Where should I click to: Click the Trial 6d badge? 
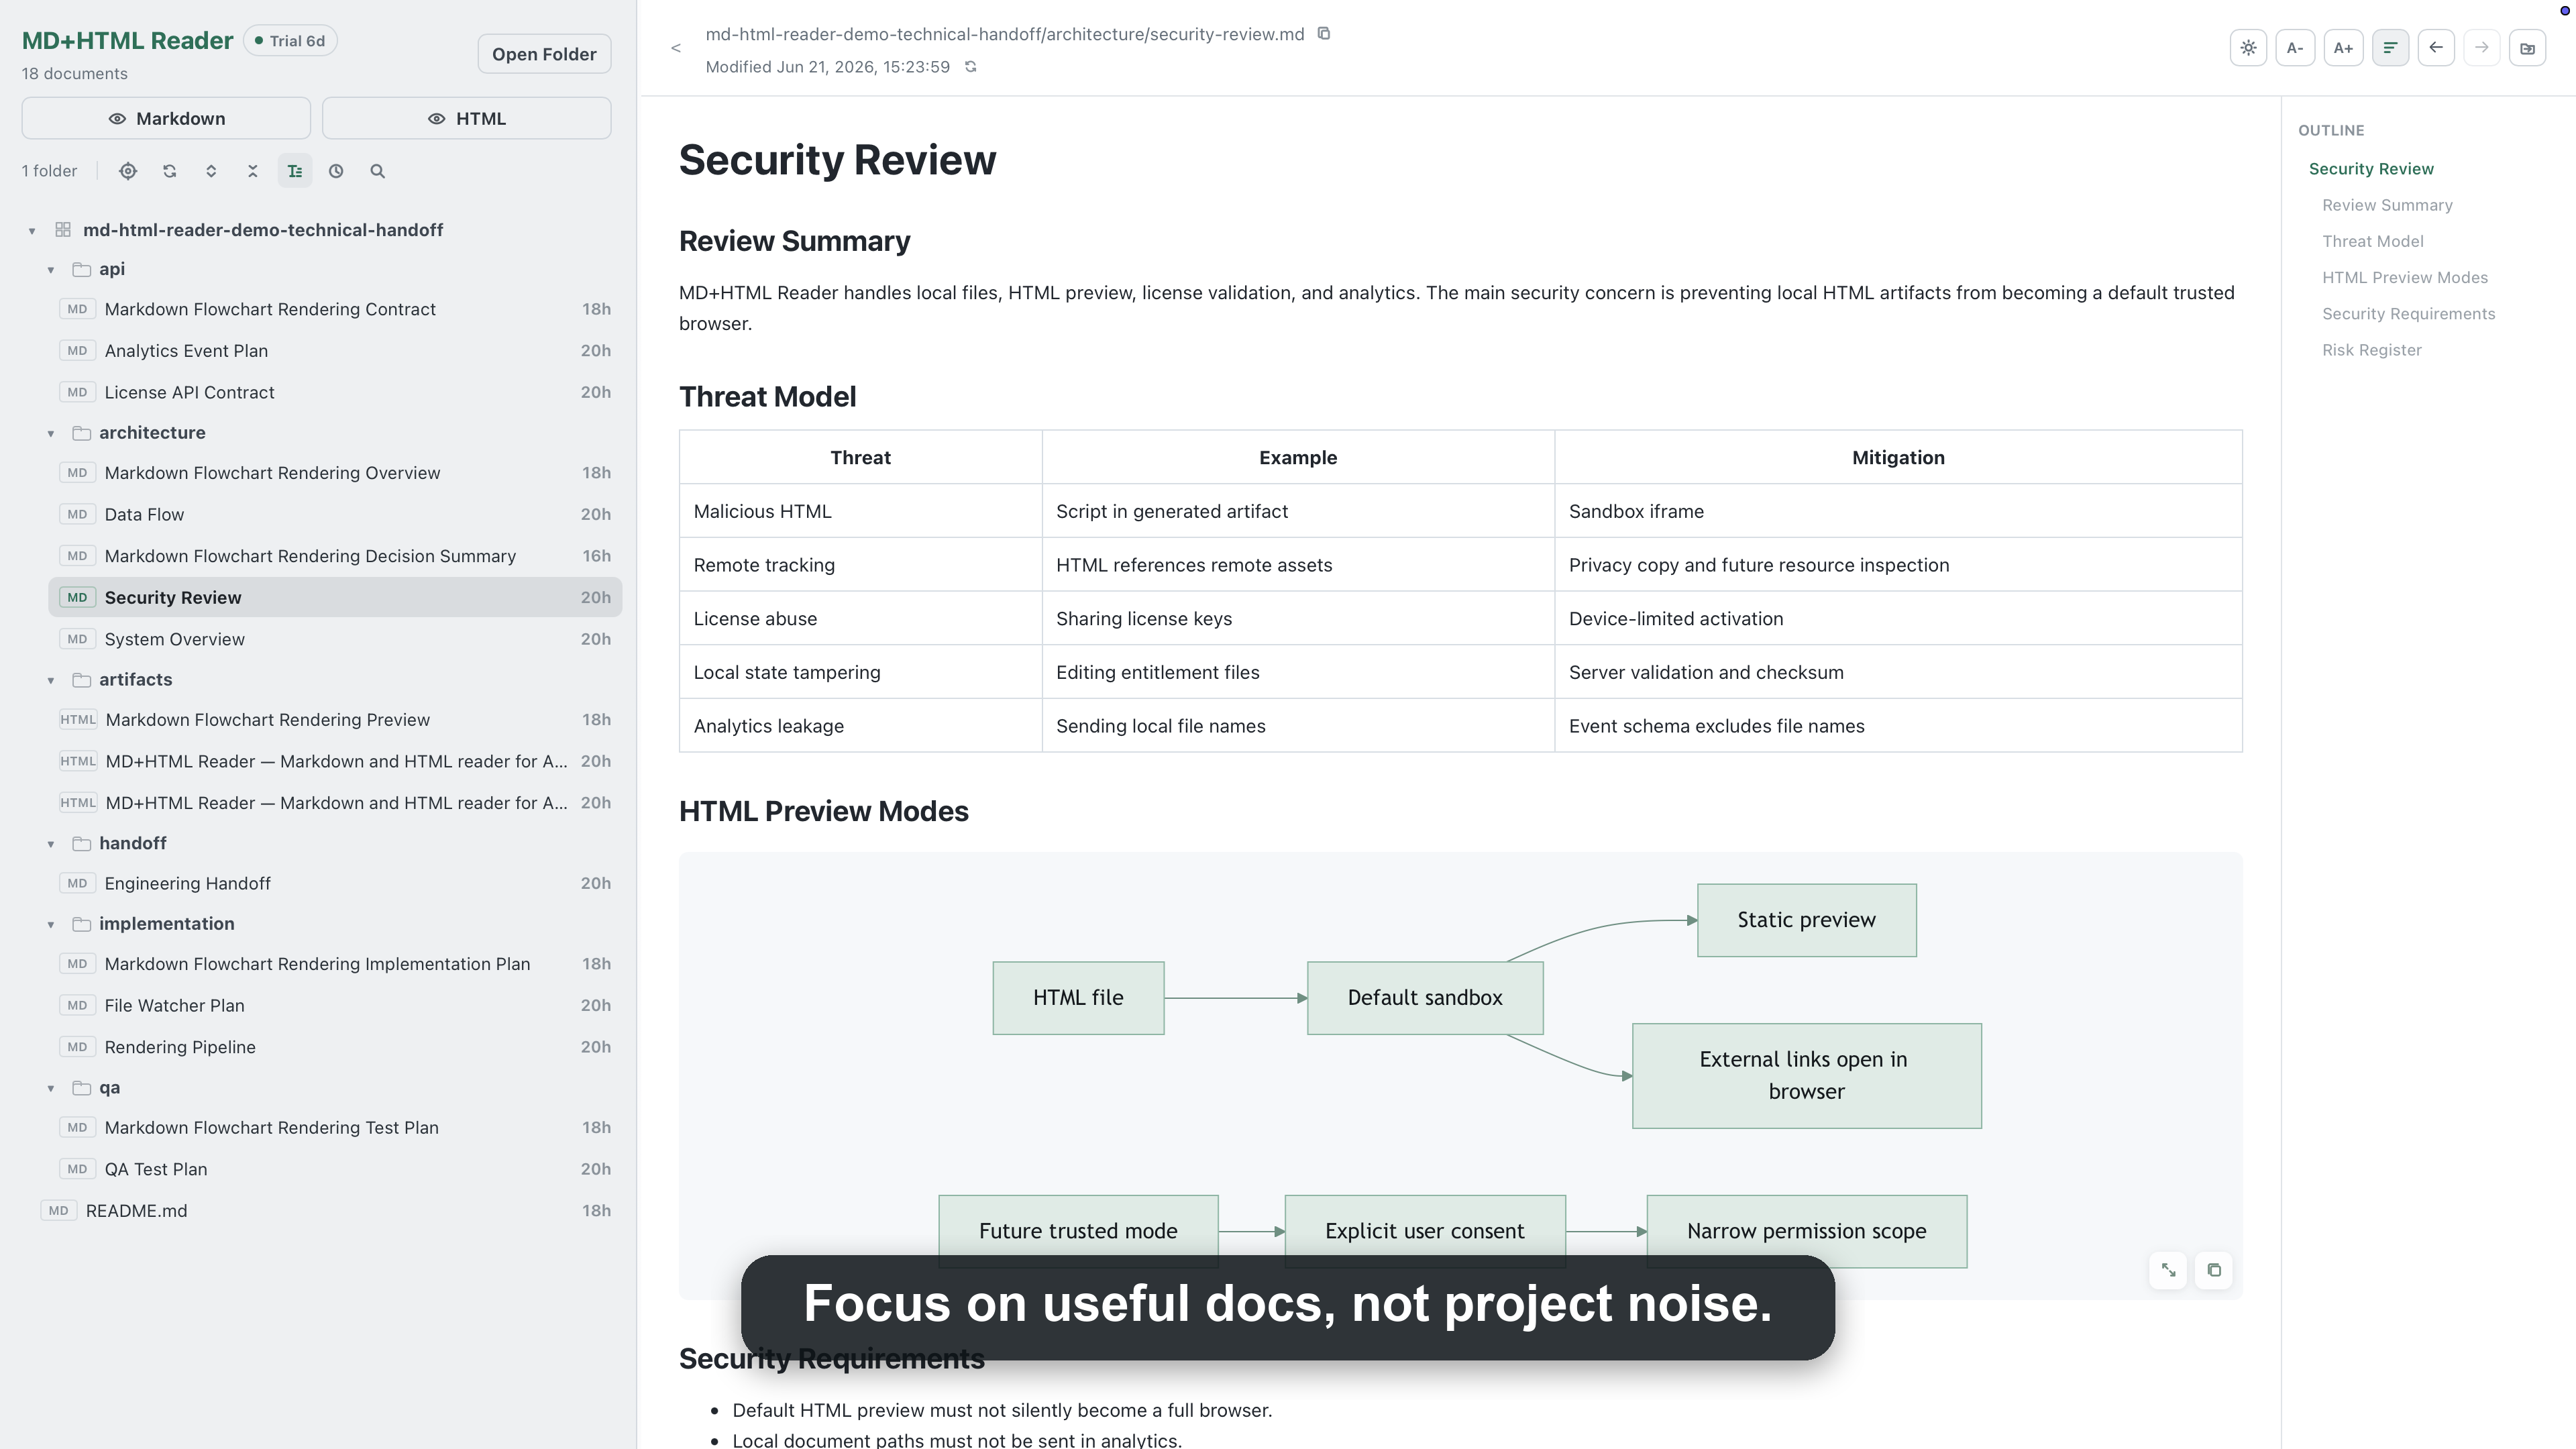click(290, 41)
